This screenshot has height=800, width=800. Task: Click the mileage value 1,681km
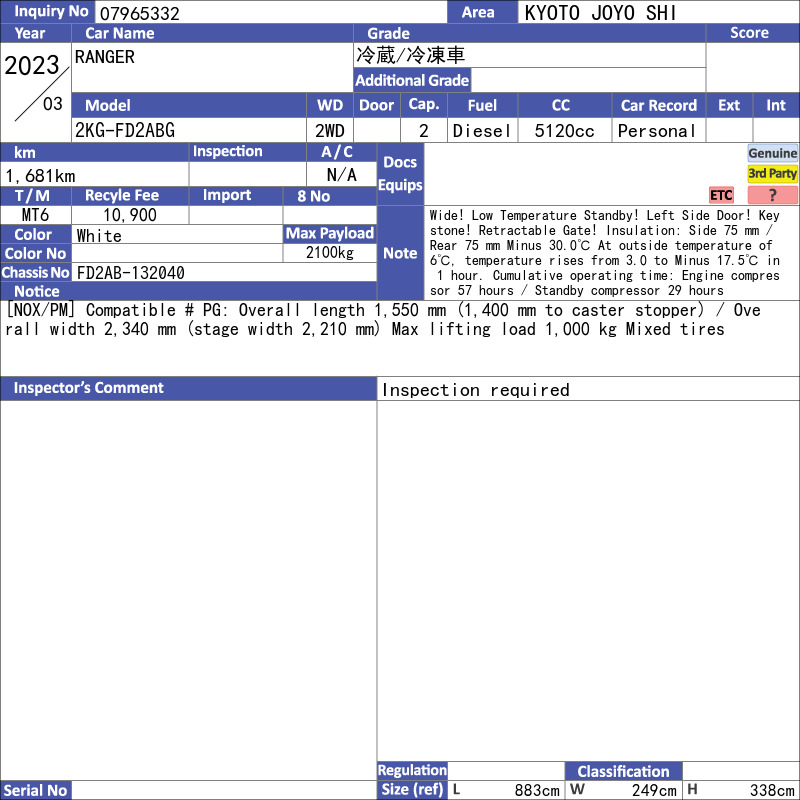(41, 176)
